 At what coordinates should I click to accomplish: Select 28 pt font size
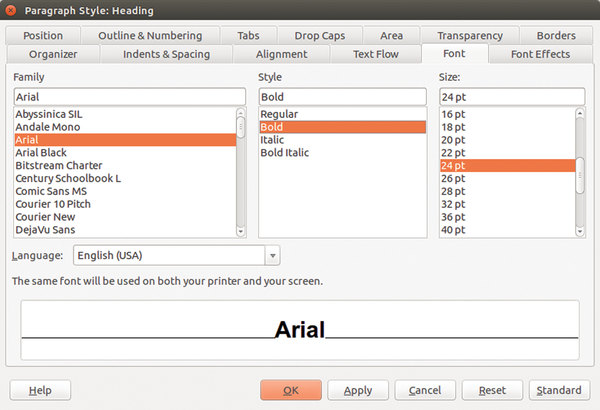507,191
